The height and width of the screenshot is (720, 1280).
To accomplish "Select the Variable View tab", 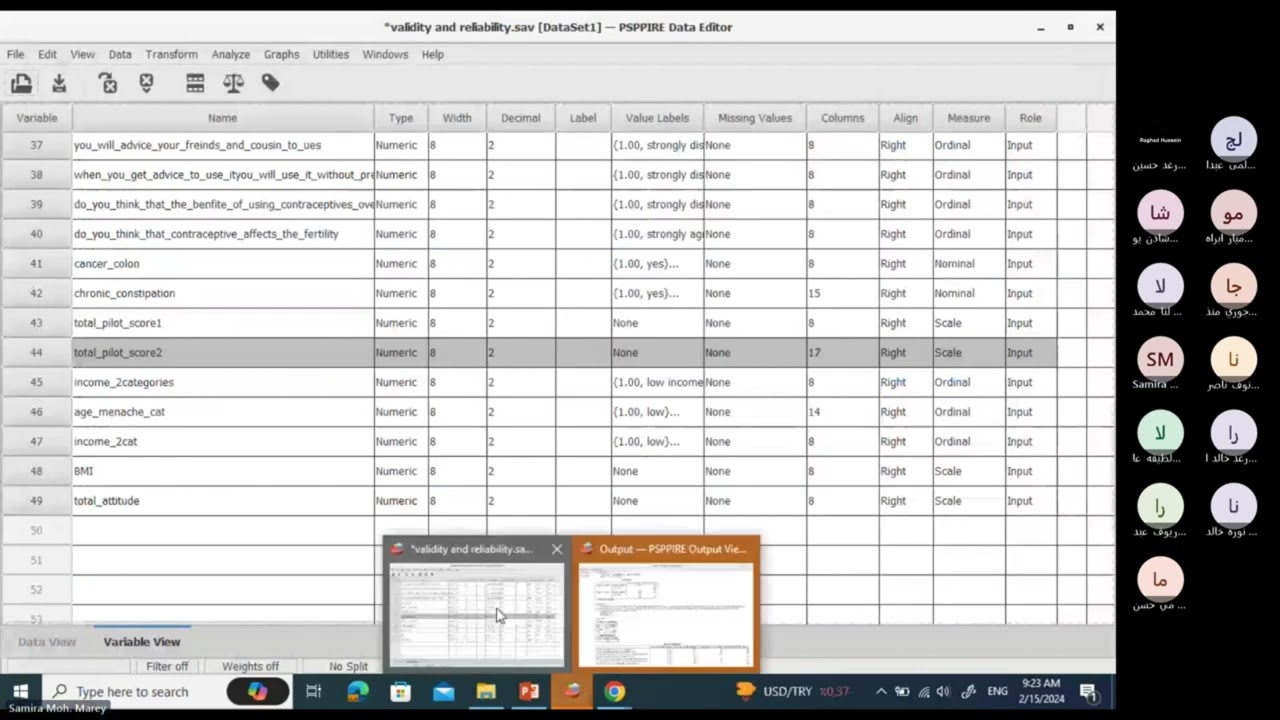I will (x=142, y=642).
